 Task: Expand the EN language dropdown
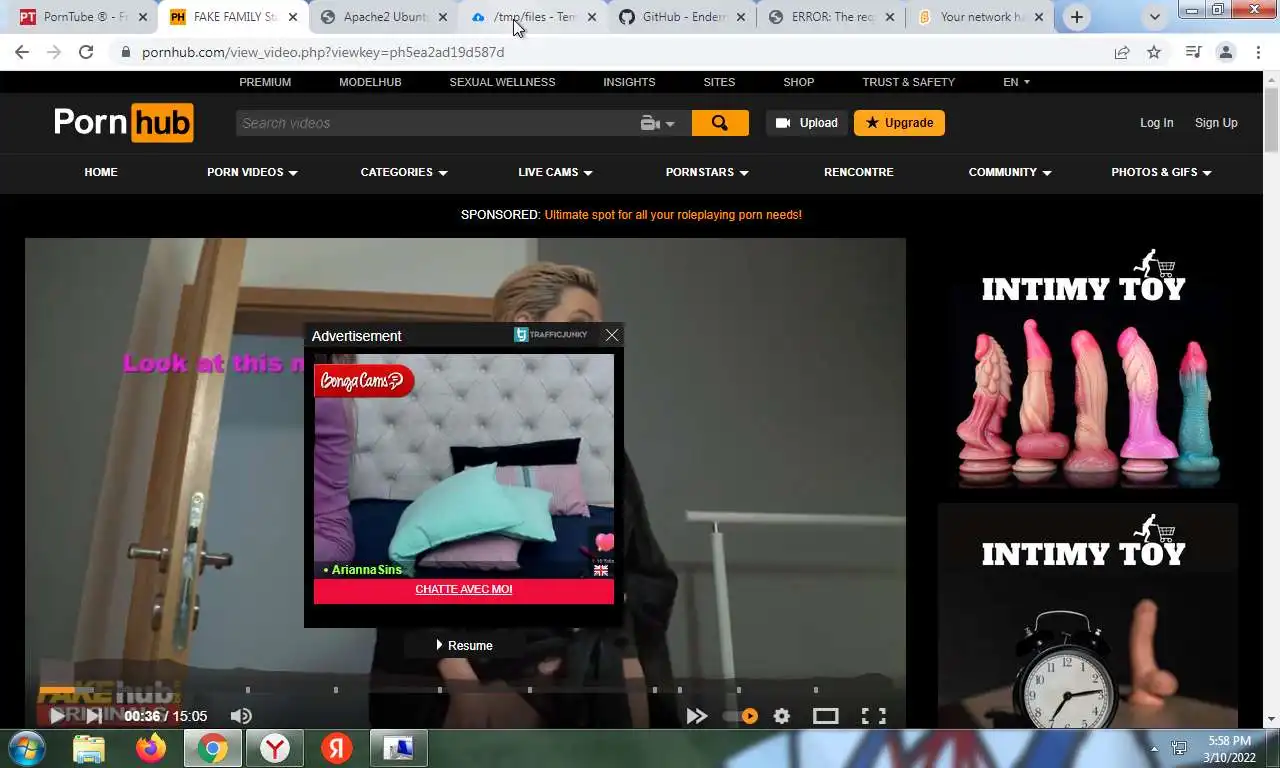click(1016, 82)
